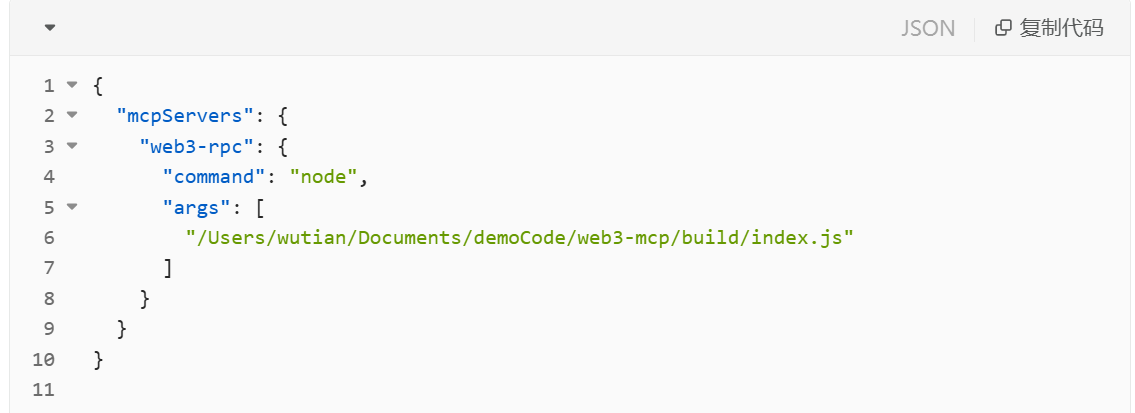
Task: Collapse the mcpServers block fold arrow
Action: click(x=71, y=116)
